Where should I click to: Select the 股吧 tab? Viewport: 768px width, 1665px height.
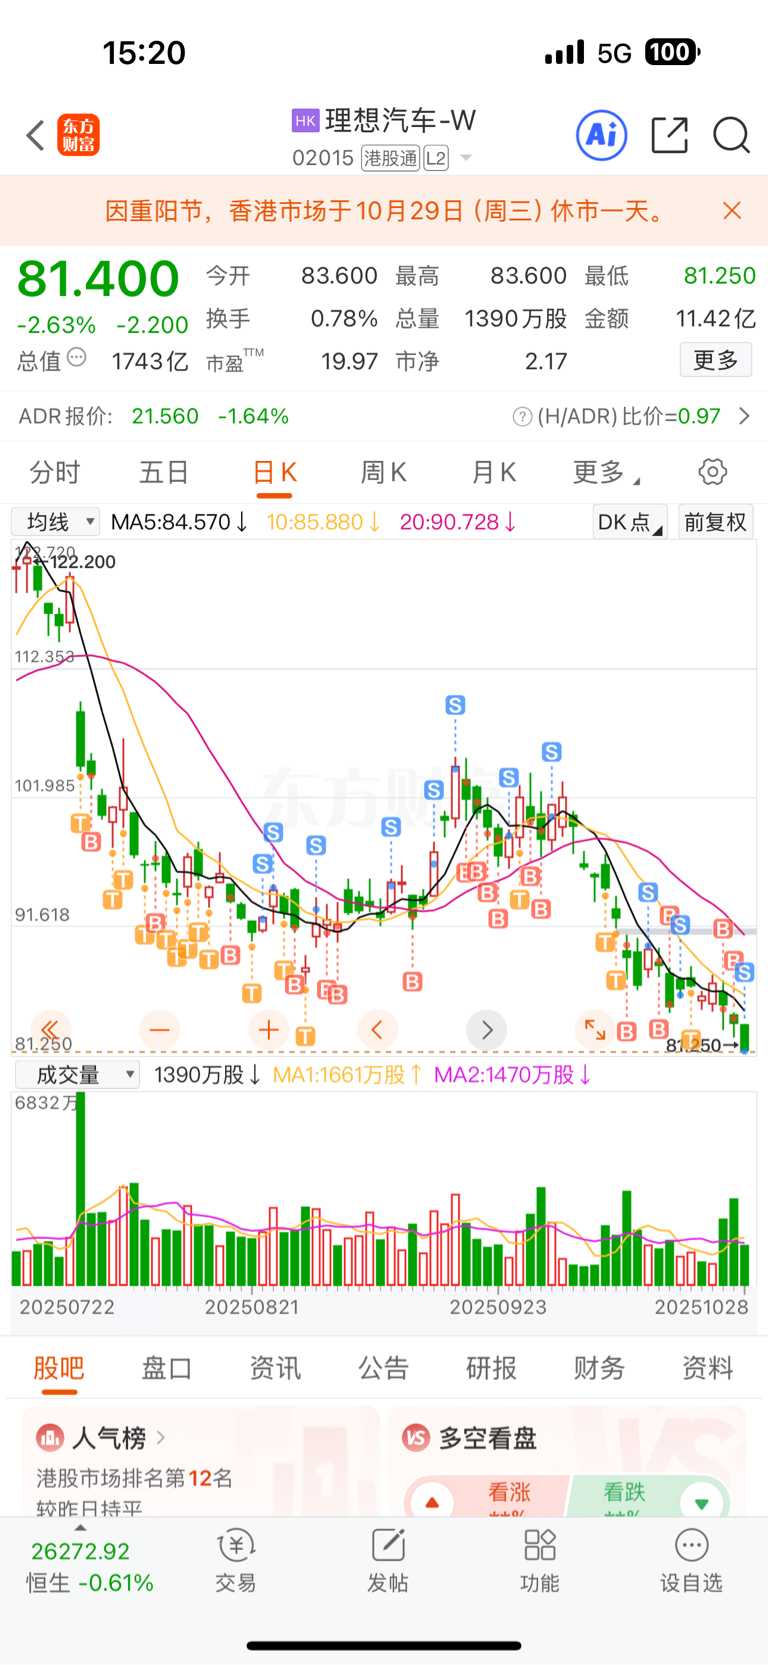coord(59,1367)
